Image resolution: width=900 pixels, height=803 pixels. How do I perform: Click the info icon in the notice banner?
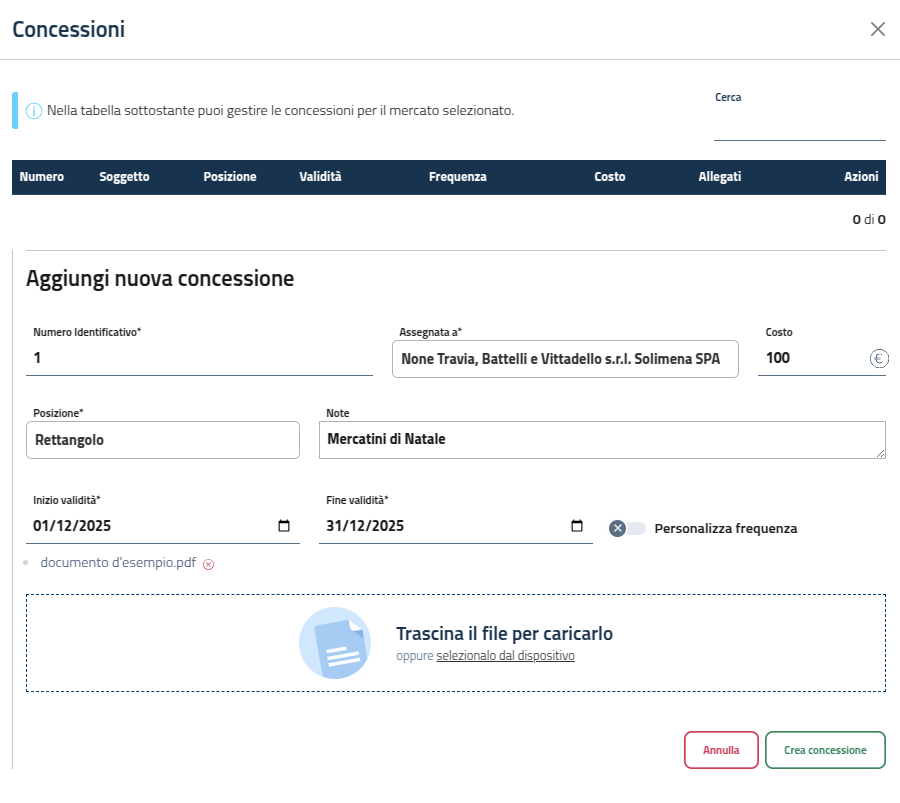pyautogui.click(x=34, y=111)
